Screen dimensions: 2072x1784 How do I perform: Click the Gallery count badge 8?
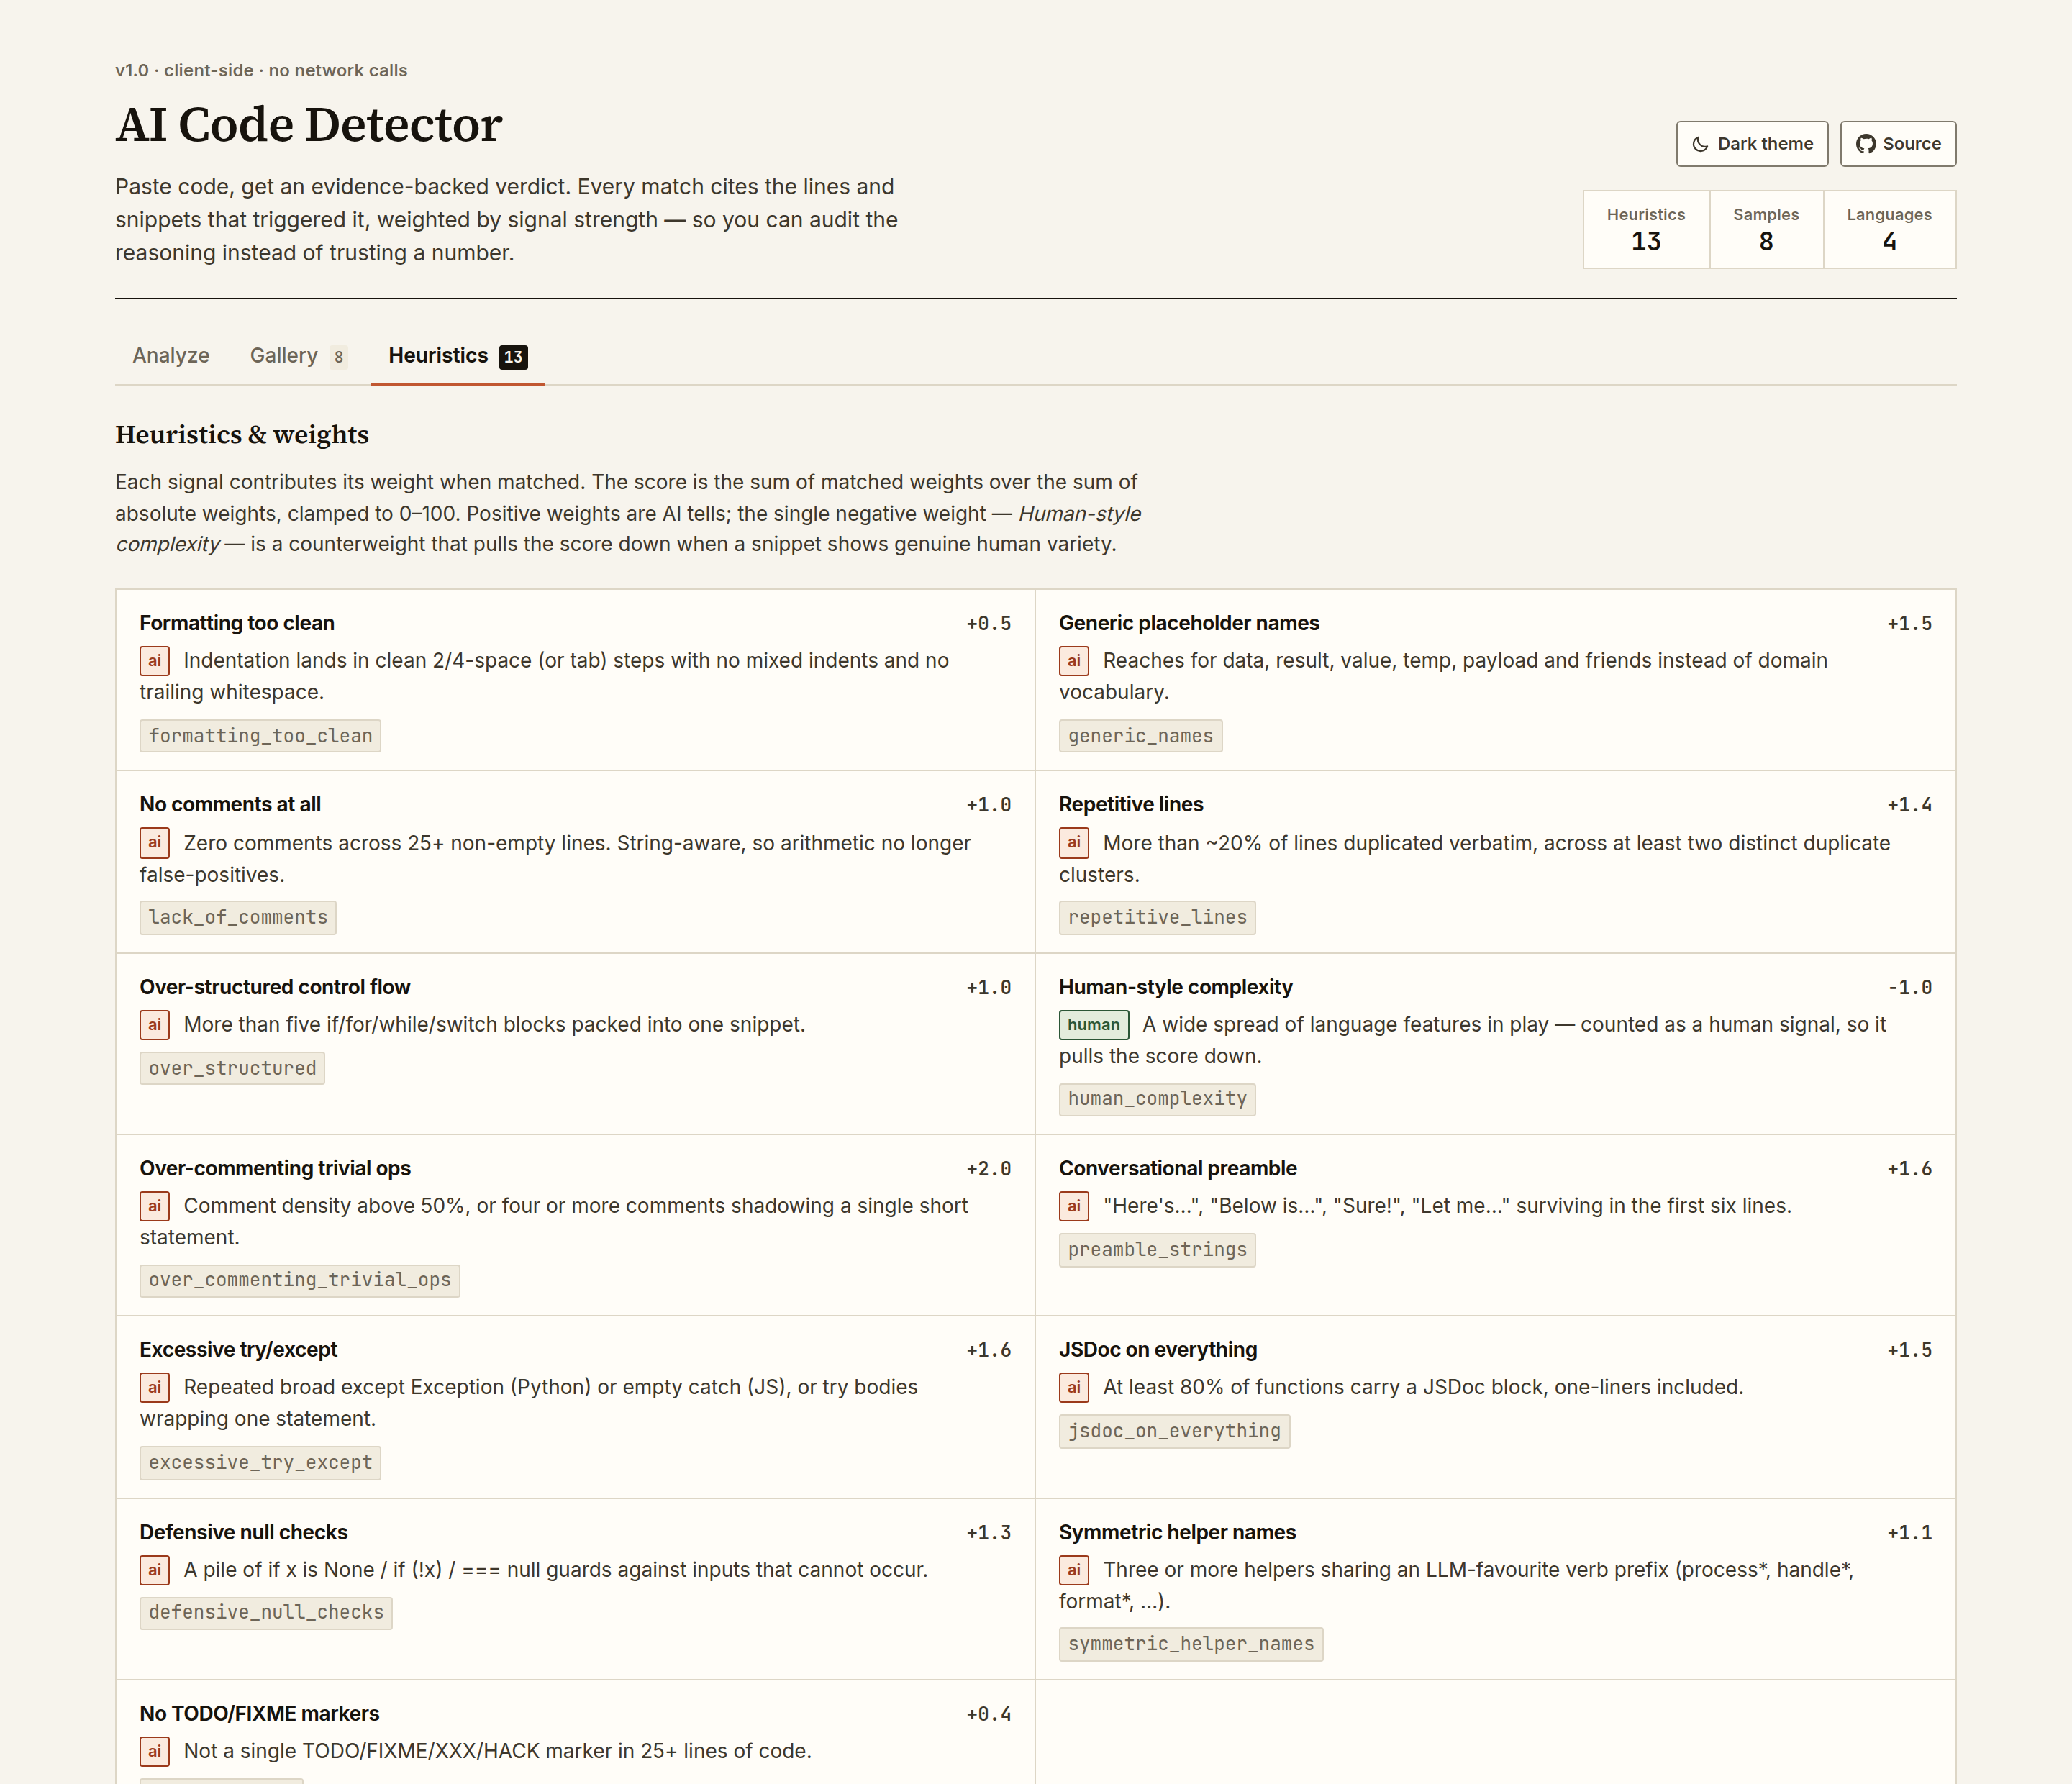click(x=339, y=357)
